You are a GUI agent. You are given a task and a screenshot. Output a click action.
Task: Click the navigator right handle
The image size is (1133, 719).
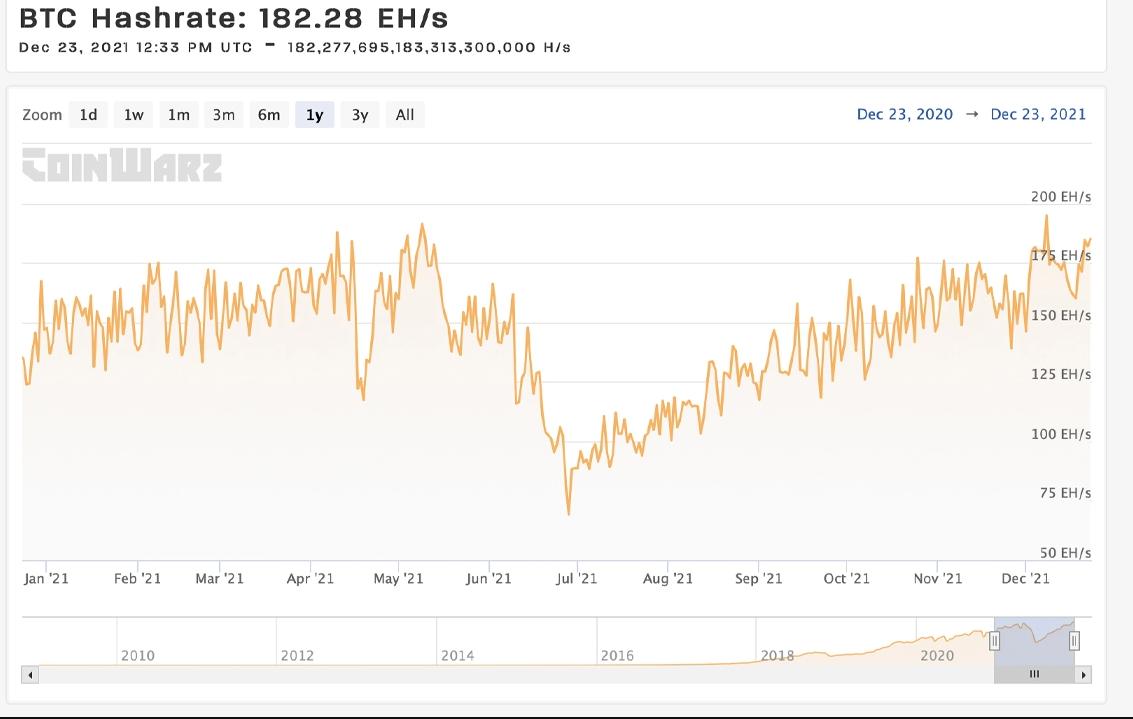click(x=1074, y=640)
